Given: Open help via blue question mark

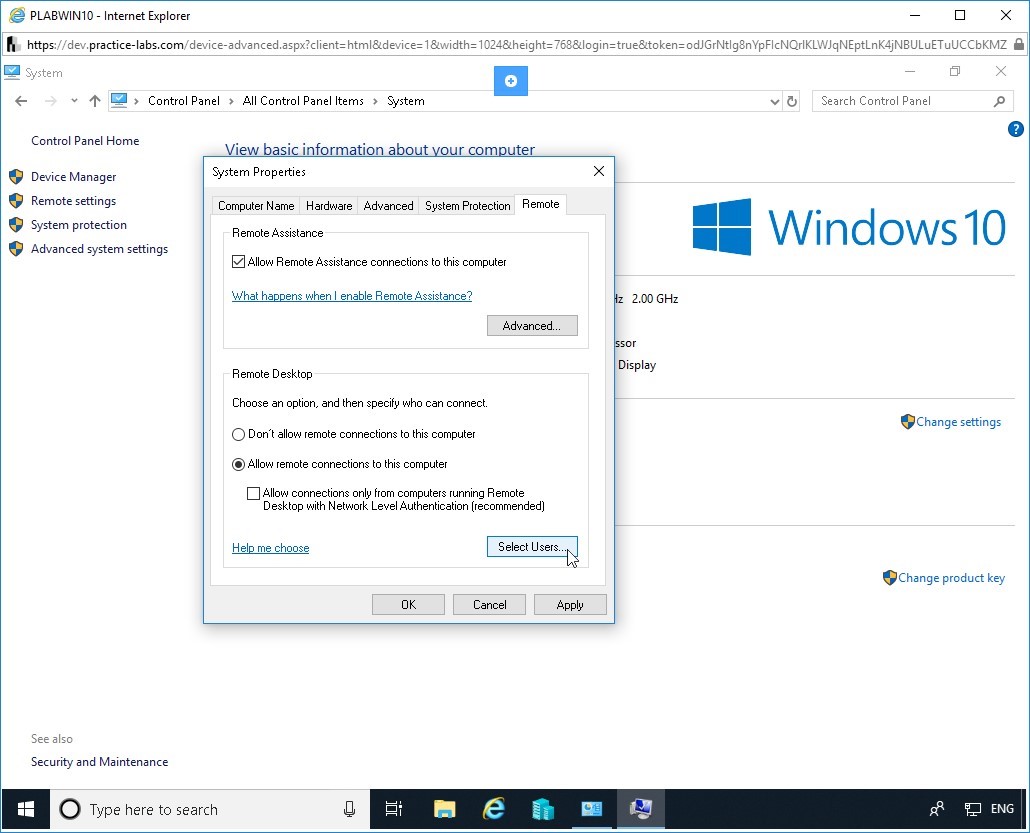Looking at the screenshot, I should coord(1015,129).
